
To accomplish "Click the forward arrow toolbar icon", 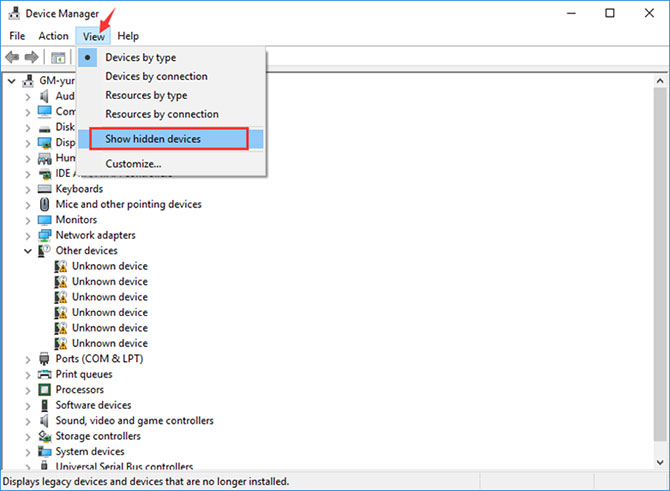I will click(x=32, y=56).
